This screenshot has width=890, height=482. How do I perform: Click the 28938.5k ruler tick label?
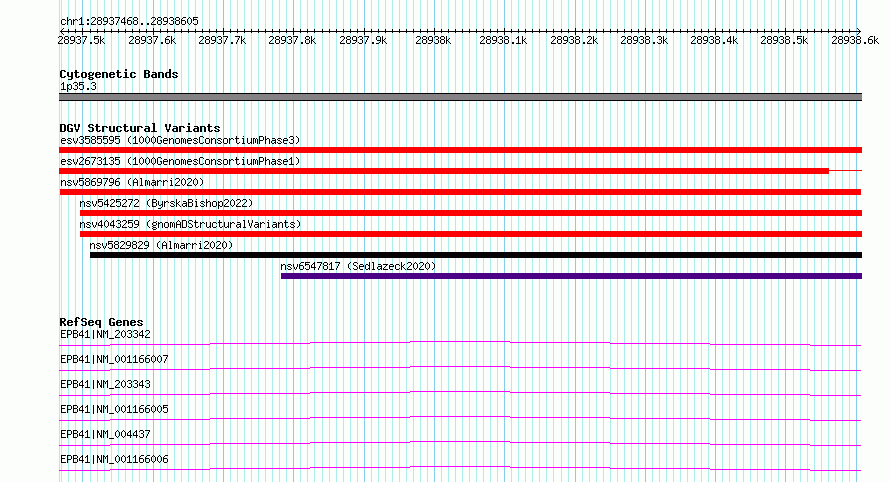(x=784, y=40)
